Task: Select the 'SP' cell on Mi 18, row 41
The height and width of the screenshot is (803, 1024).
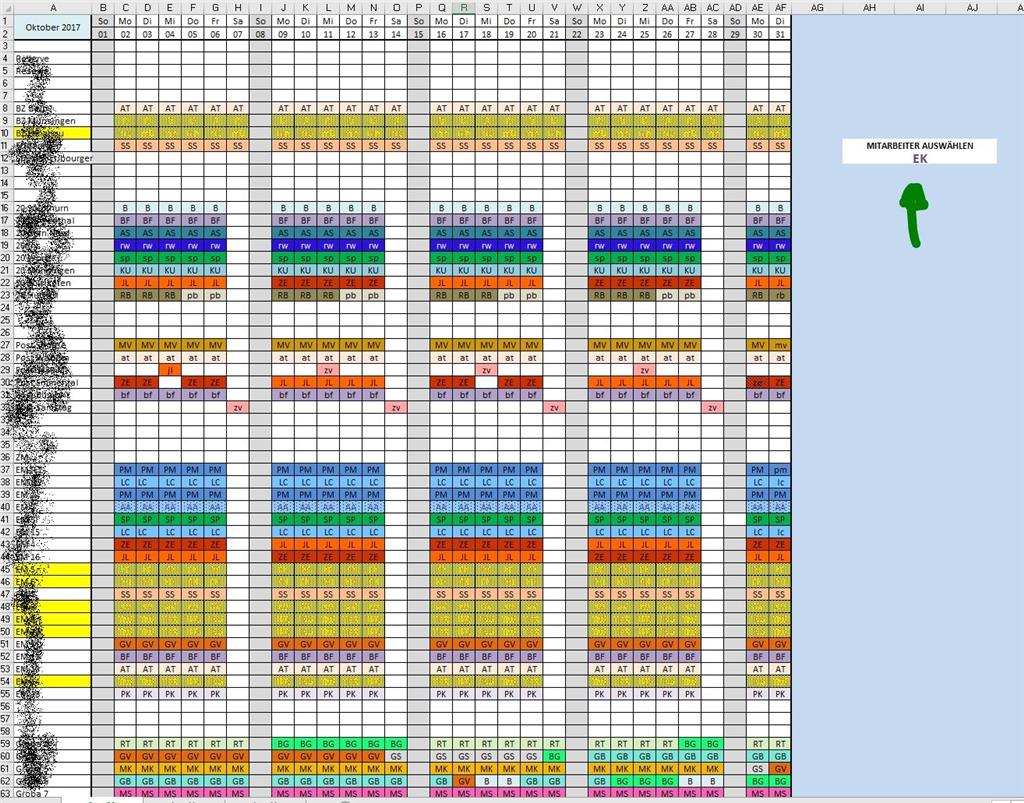Action: pos(487,520)
